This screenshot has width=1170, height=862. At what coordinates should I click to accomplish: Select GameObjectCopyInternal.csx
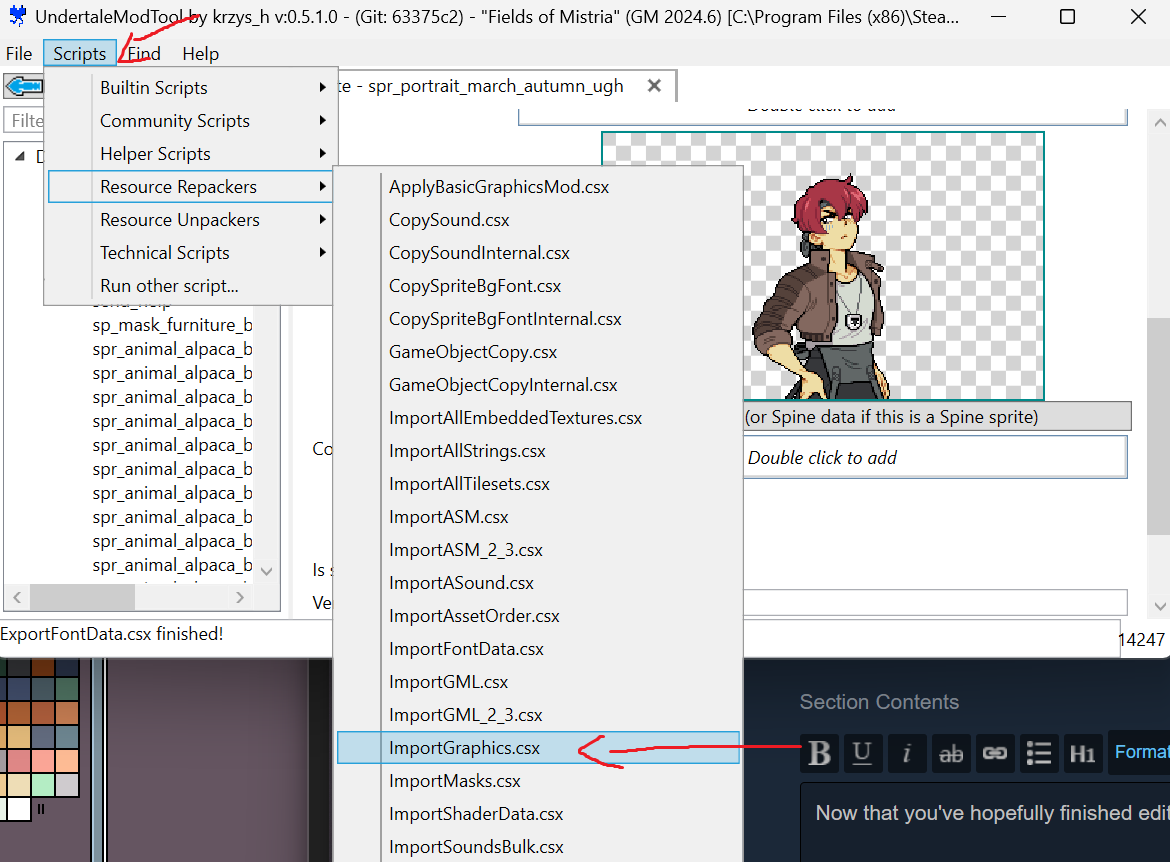pyautogui.click(x=538, y=385)
